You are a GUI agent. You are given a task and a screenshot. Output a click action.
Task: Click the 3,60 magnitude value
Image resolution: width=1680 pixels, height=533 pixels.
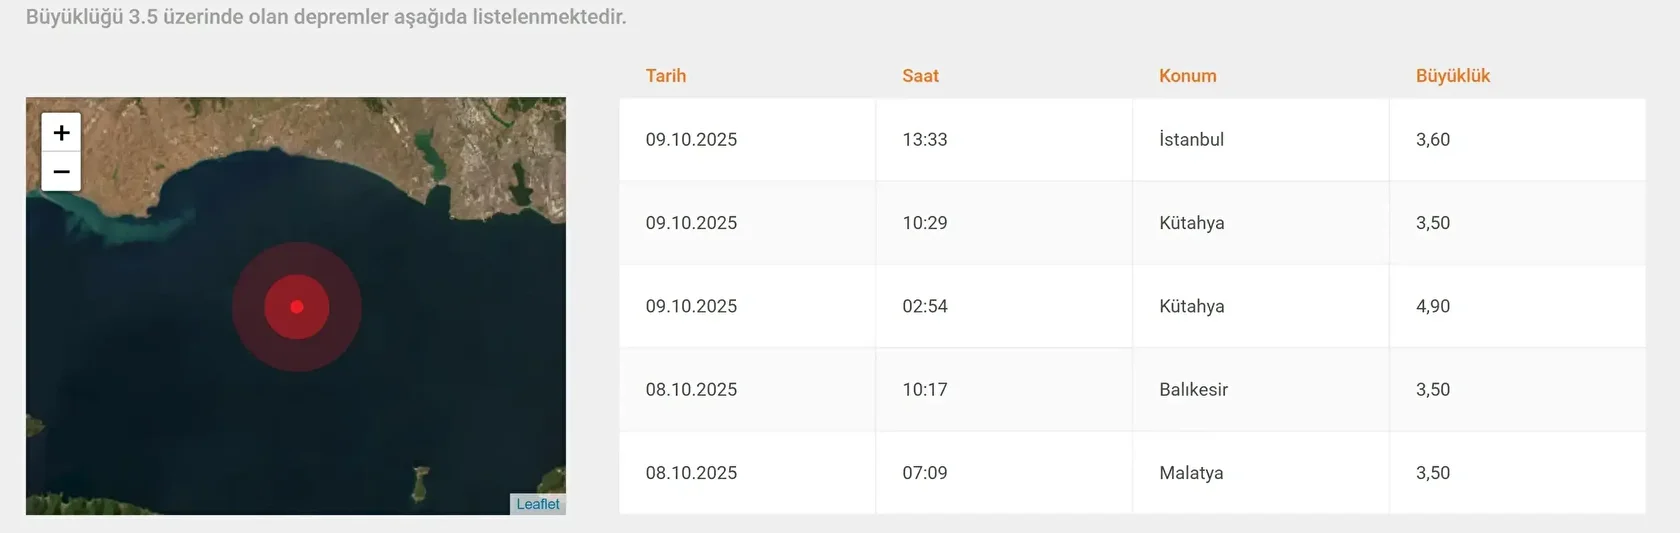(1432, 140)
